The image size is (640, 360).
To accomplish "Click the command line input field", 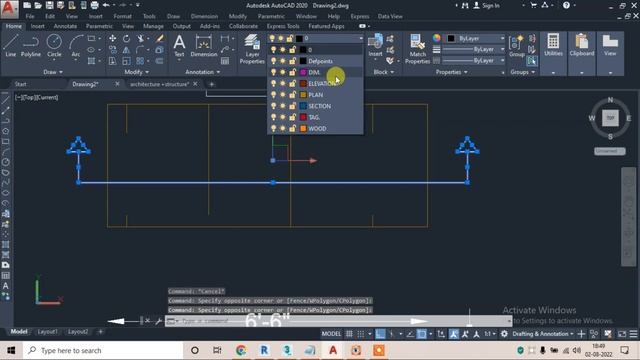I will (339, 321).
